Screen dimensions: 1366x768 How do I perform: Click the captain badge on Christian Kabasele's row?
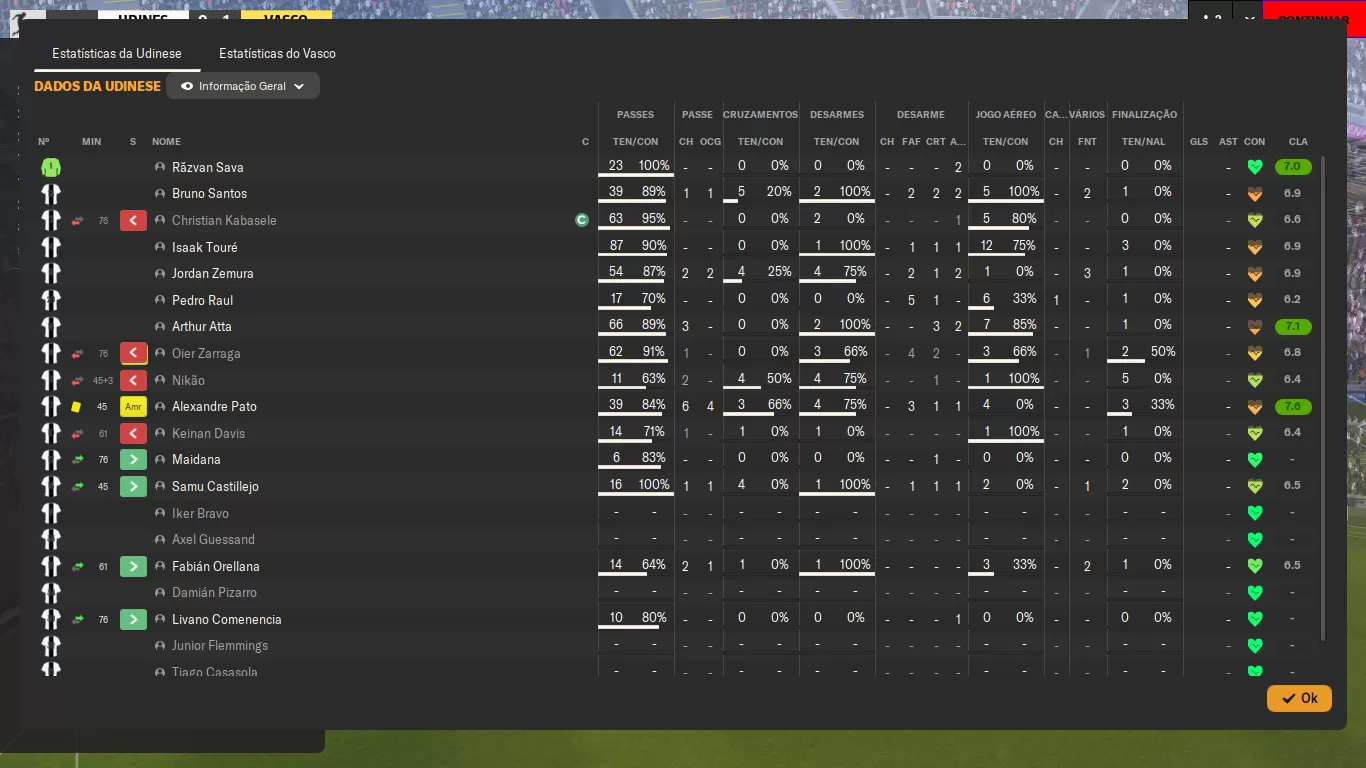582,220
